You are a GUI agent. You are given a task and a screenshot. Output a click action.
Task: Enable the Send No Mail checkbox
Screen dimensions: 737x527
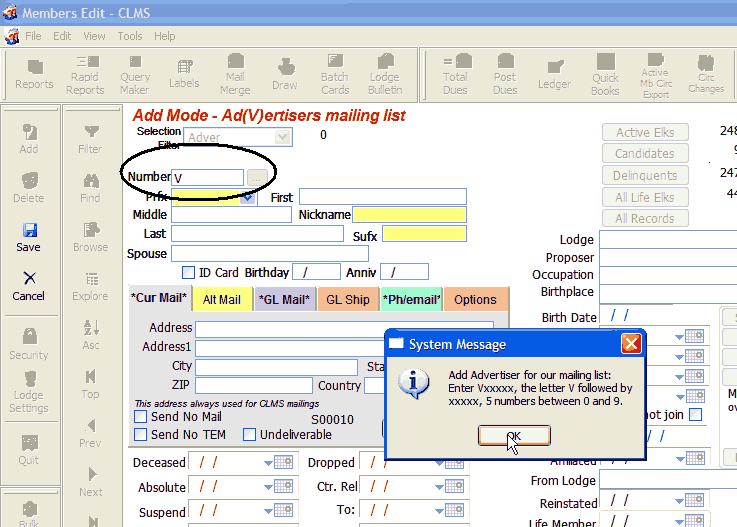tap(141, 417)
